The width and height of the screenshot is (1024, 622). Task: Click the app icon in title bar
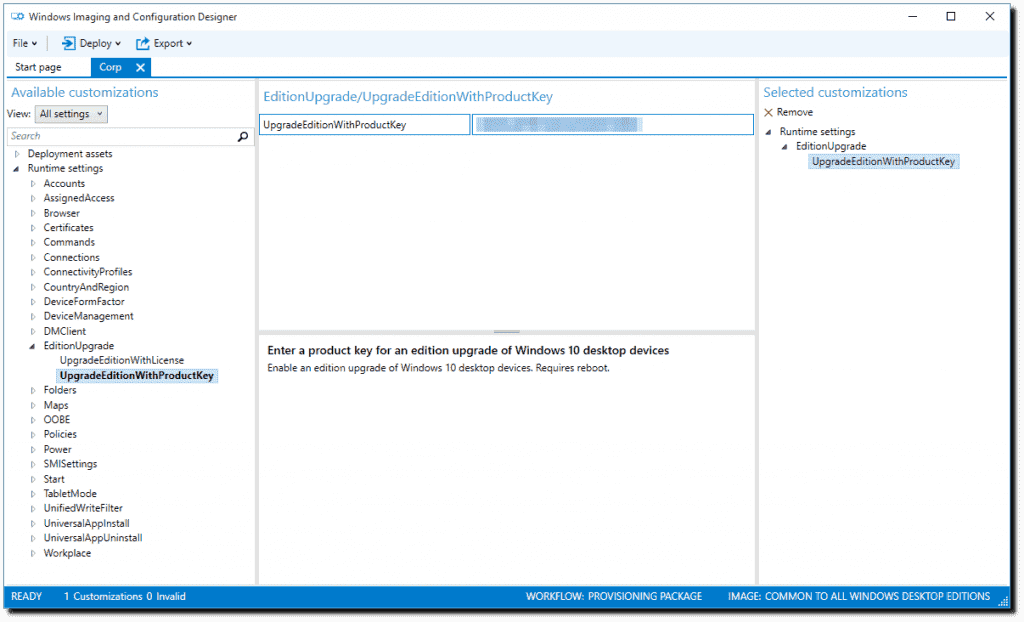pos(18,16)
